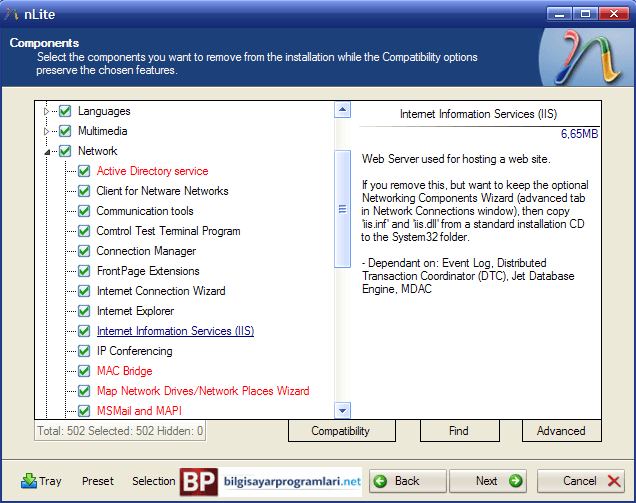The height and width of the screenshot is (503, 636).
Task: Uncheck the Network checkbox
Action: [x=65, y=151]
